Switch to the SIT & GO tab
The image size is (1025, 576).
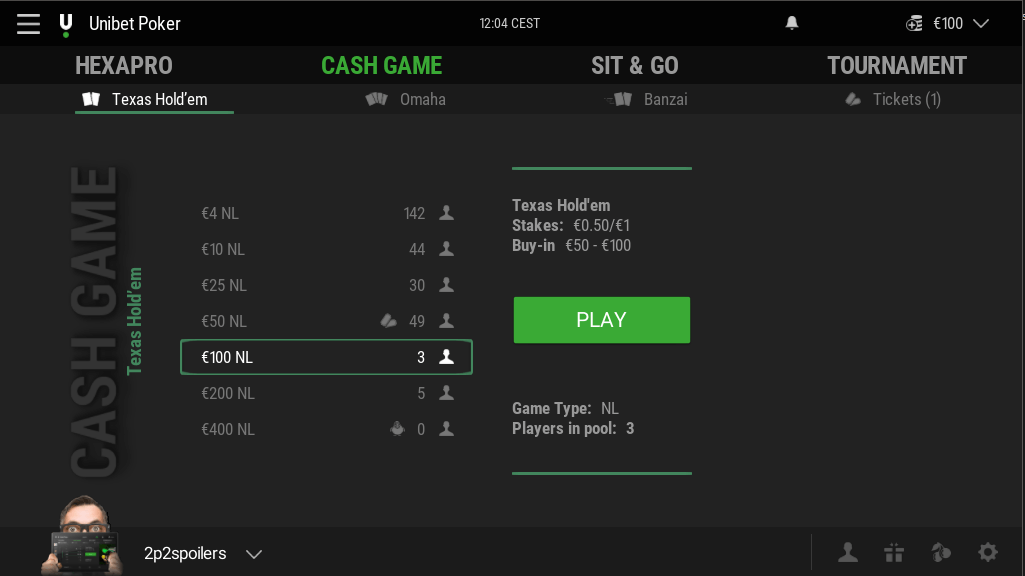(635, 66)
